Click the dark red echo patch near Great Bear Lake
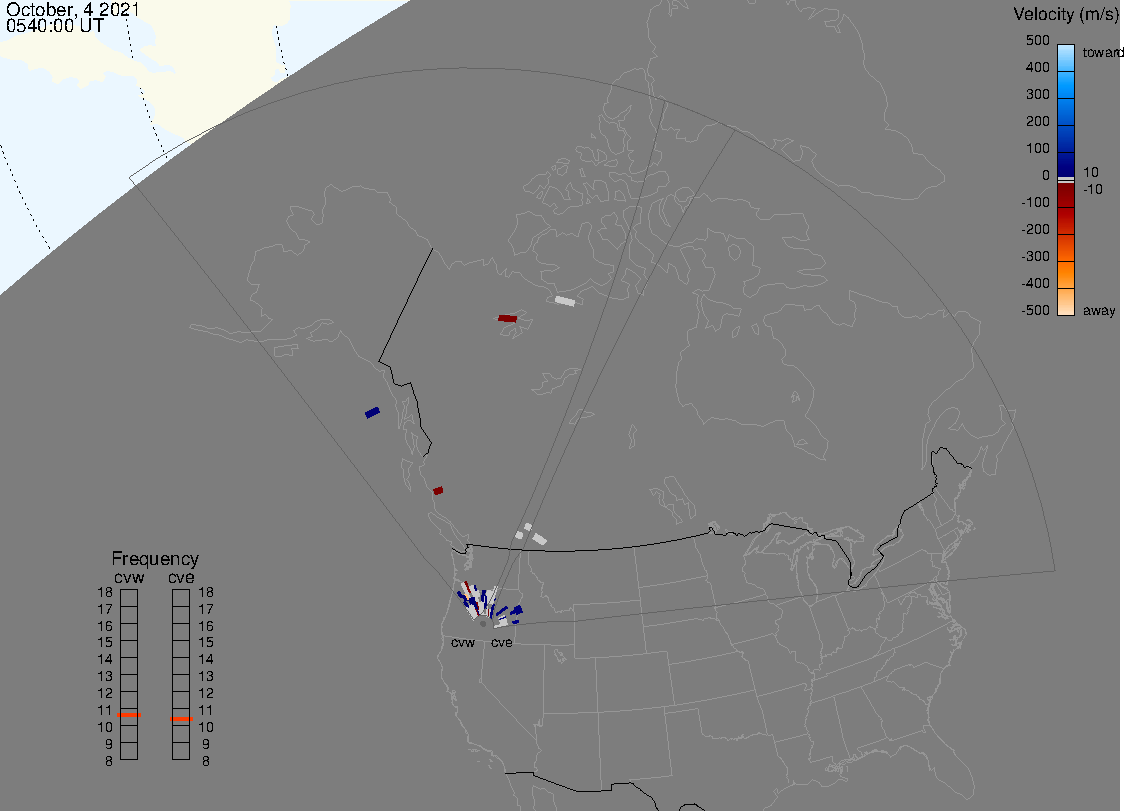Image resolution: width=1124 pixels, height=811 pixels. 508,318
